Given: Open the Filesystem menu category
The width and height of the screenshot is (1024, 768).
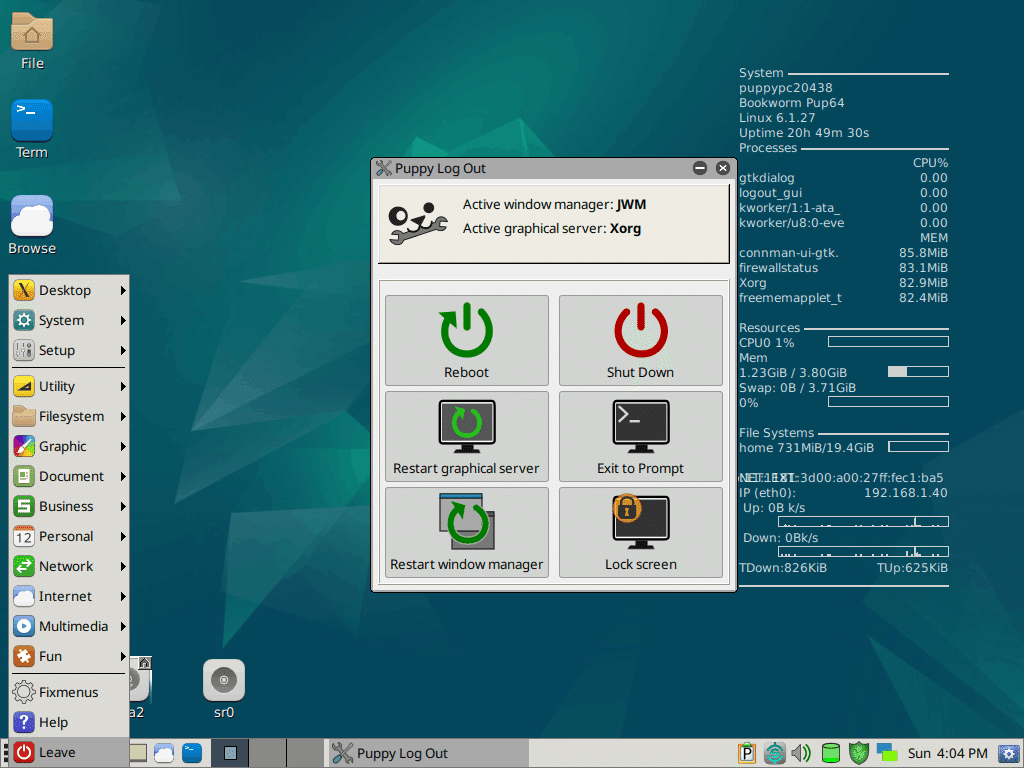Looking at the screenshot, I should point(69,416).
